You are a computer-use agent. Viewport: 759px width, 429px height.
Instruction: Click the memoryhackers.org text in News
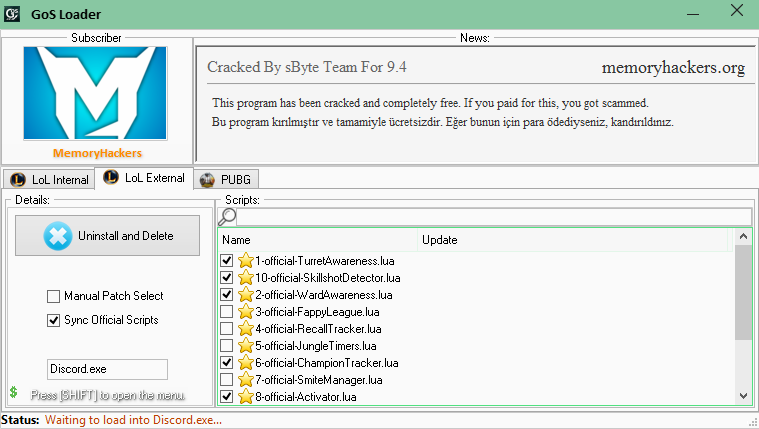click(x=673, y=68)
